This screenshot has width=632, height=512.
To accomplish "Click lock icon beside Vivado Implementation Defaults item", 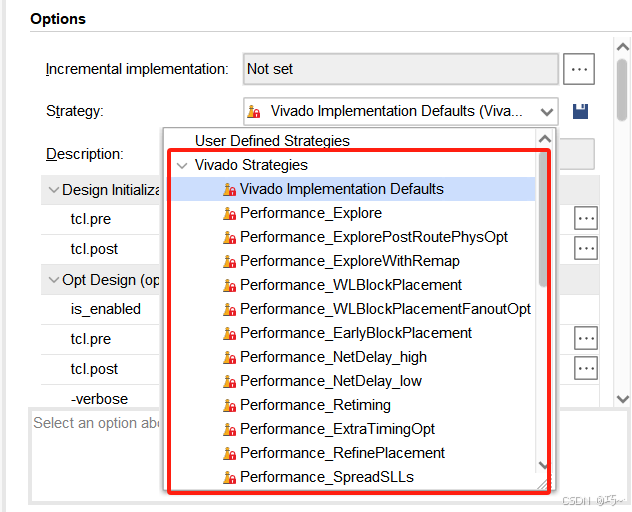I will click(229, 189).
